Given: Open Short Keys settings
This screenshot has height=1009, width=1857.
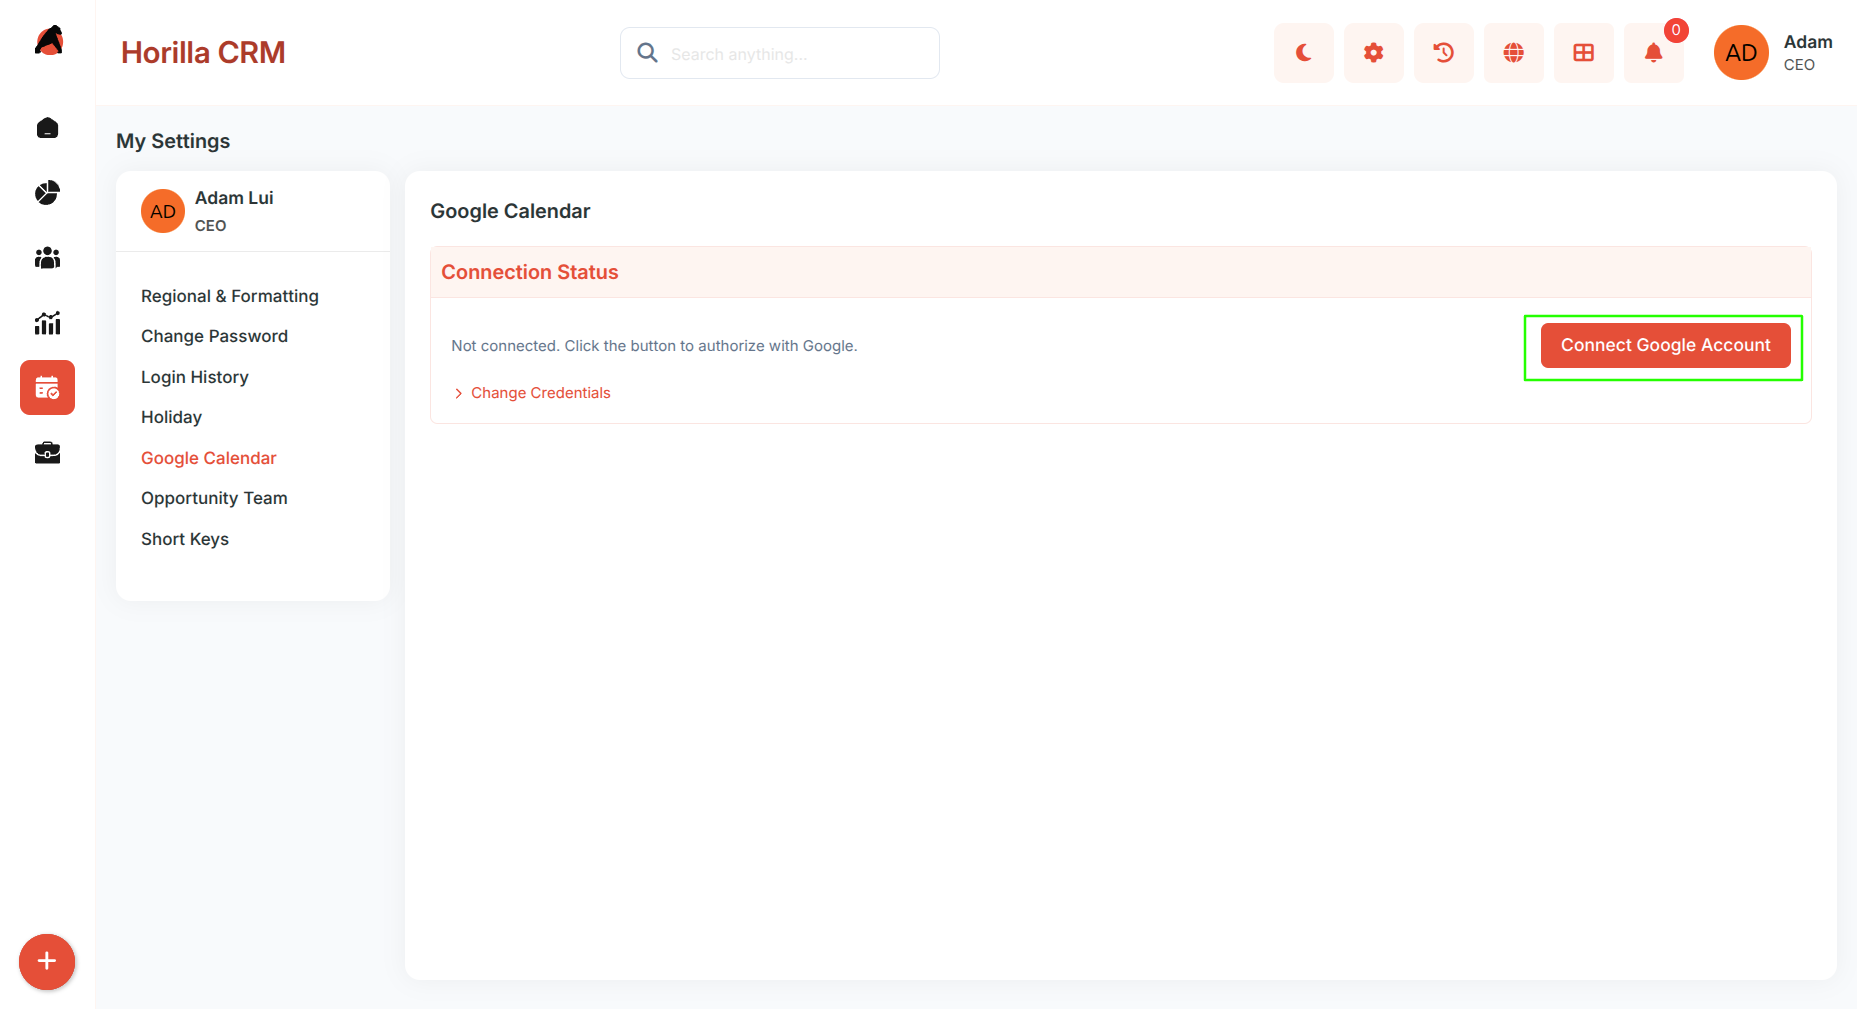Looking at the screenshot, I should pyautogui.click(x=185, y=539).
